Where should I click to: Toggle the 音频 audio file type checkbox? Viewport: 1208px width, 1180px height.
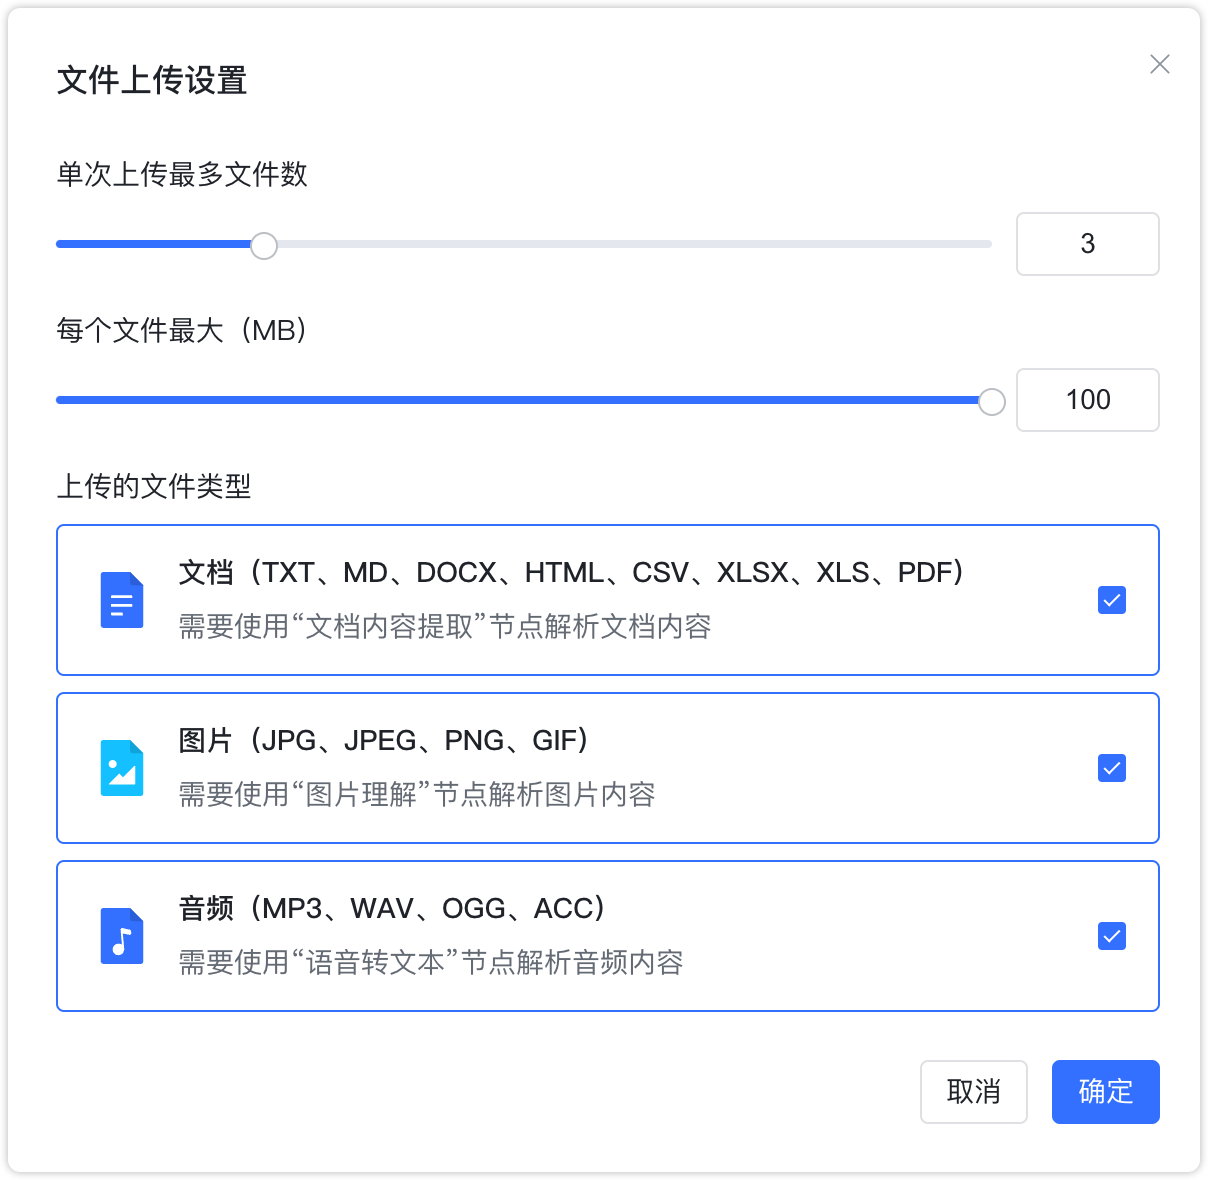(1111, 936)
